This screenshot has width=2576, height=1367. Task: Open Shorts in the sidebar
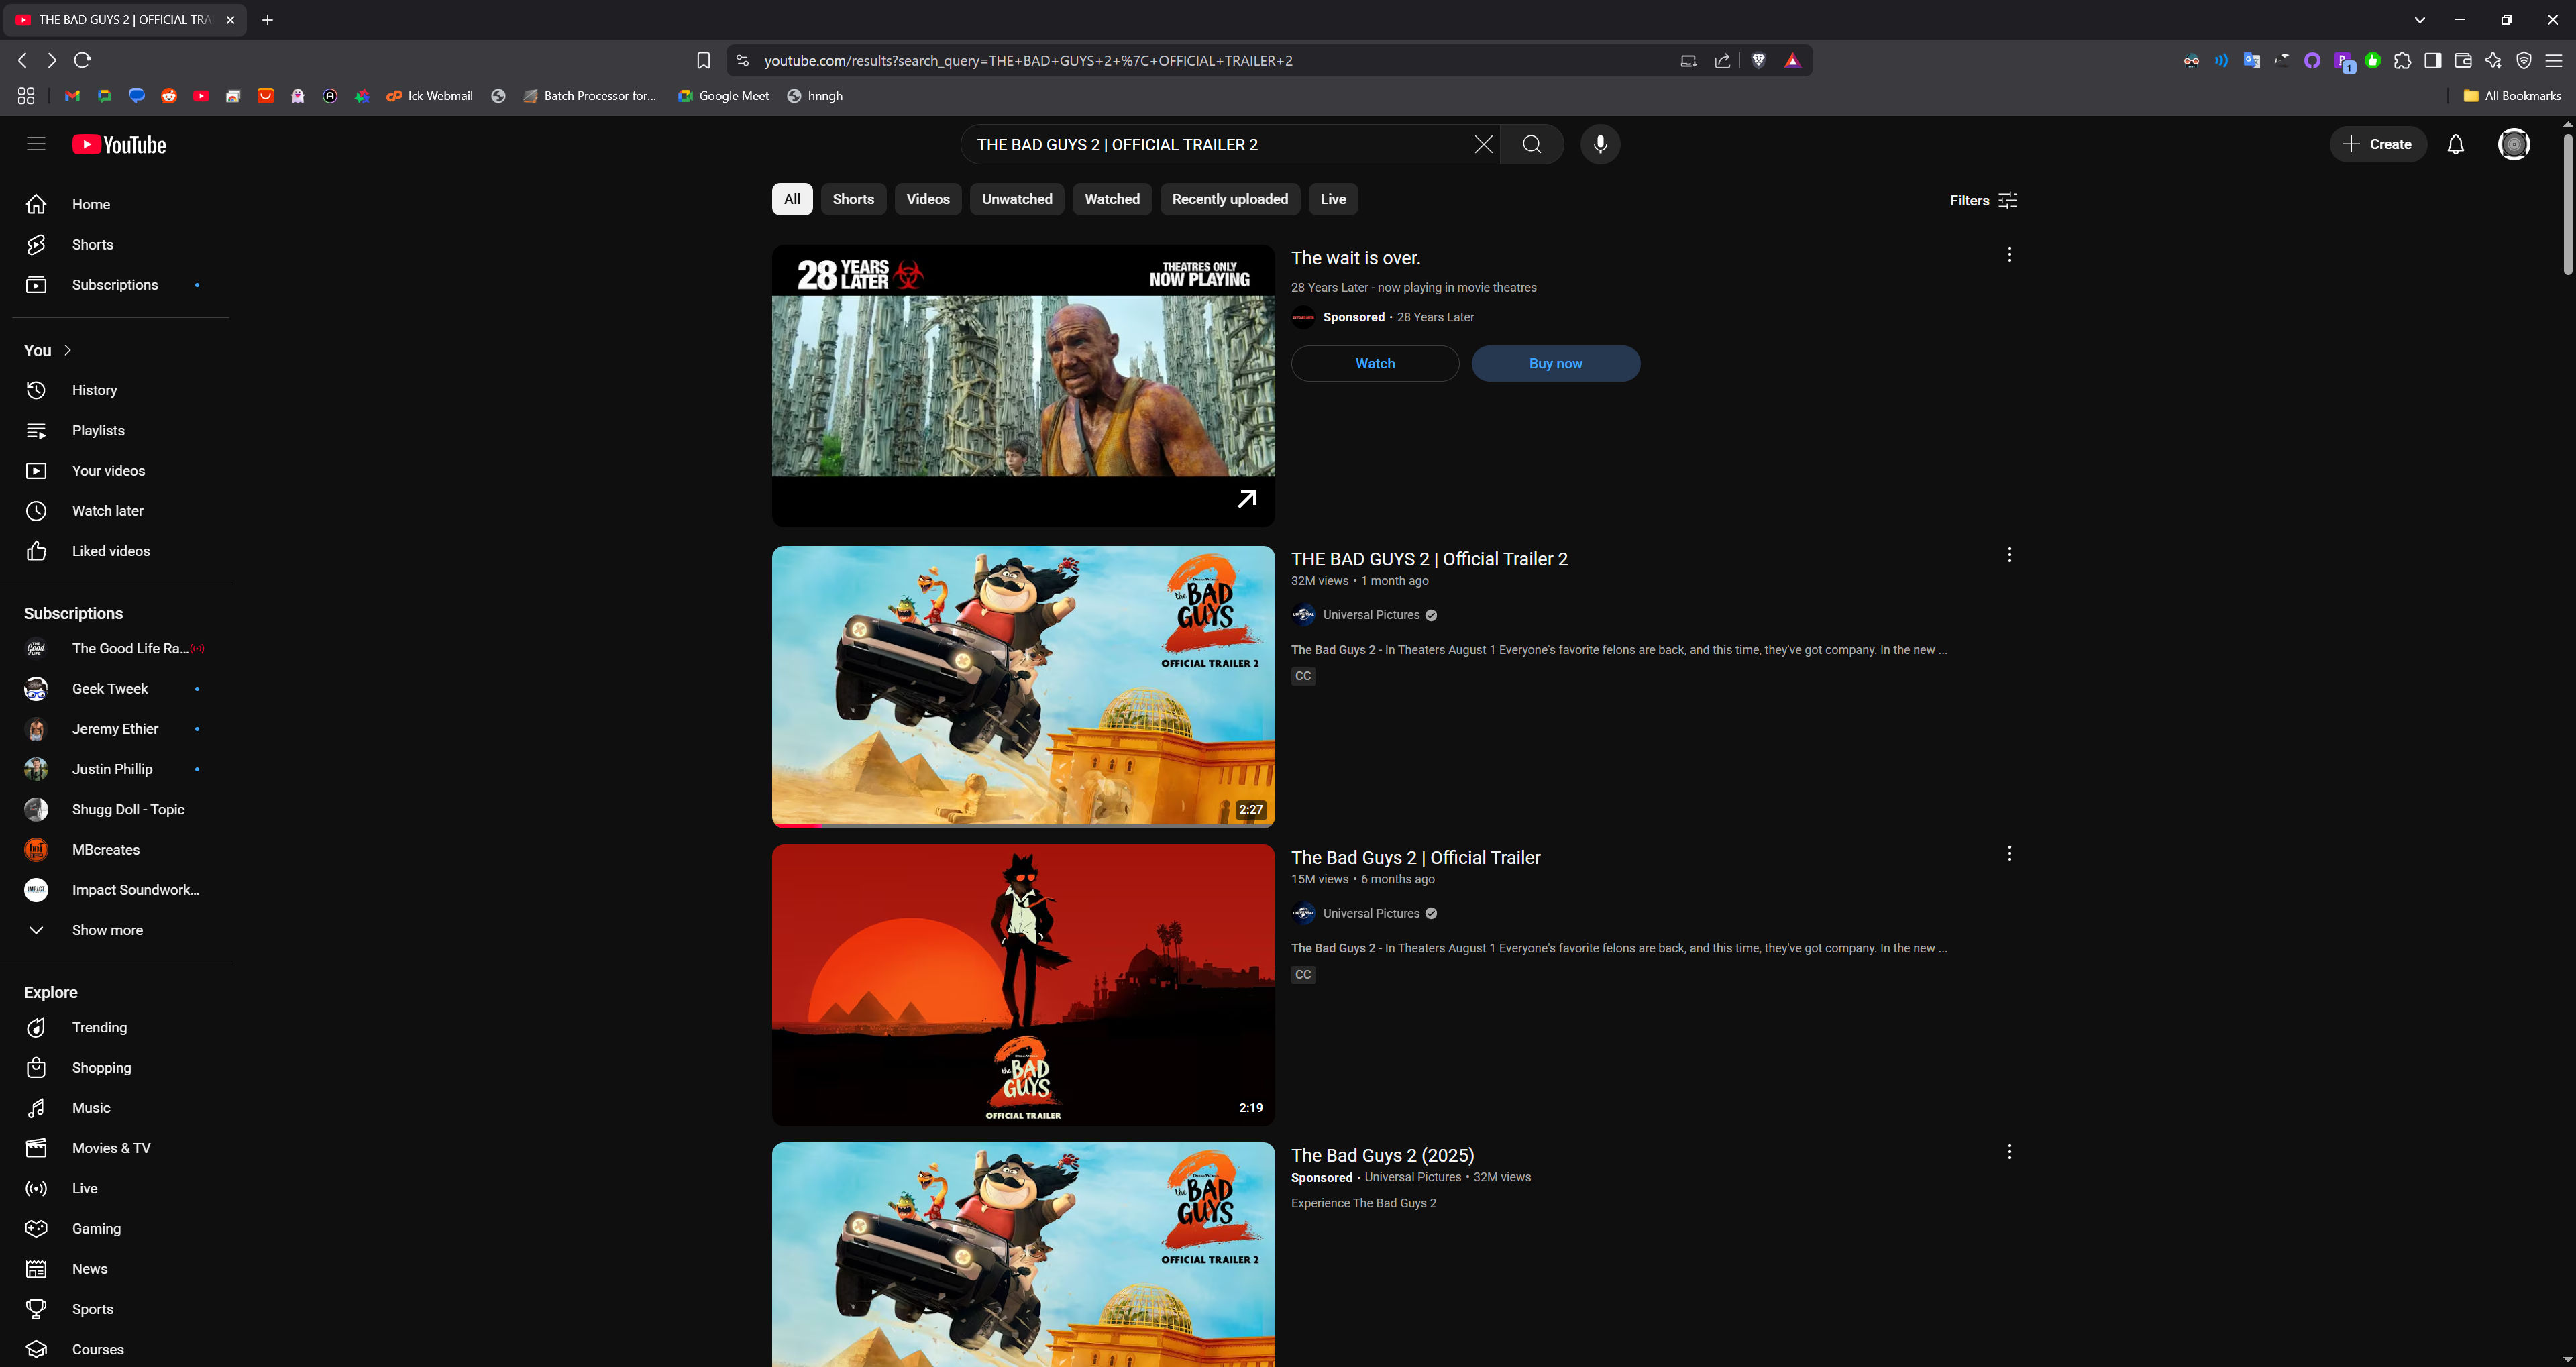pyautogui.click(x=115, y=245)
